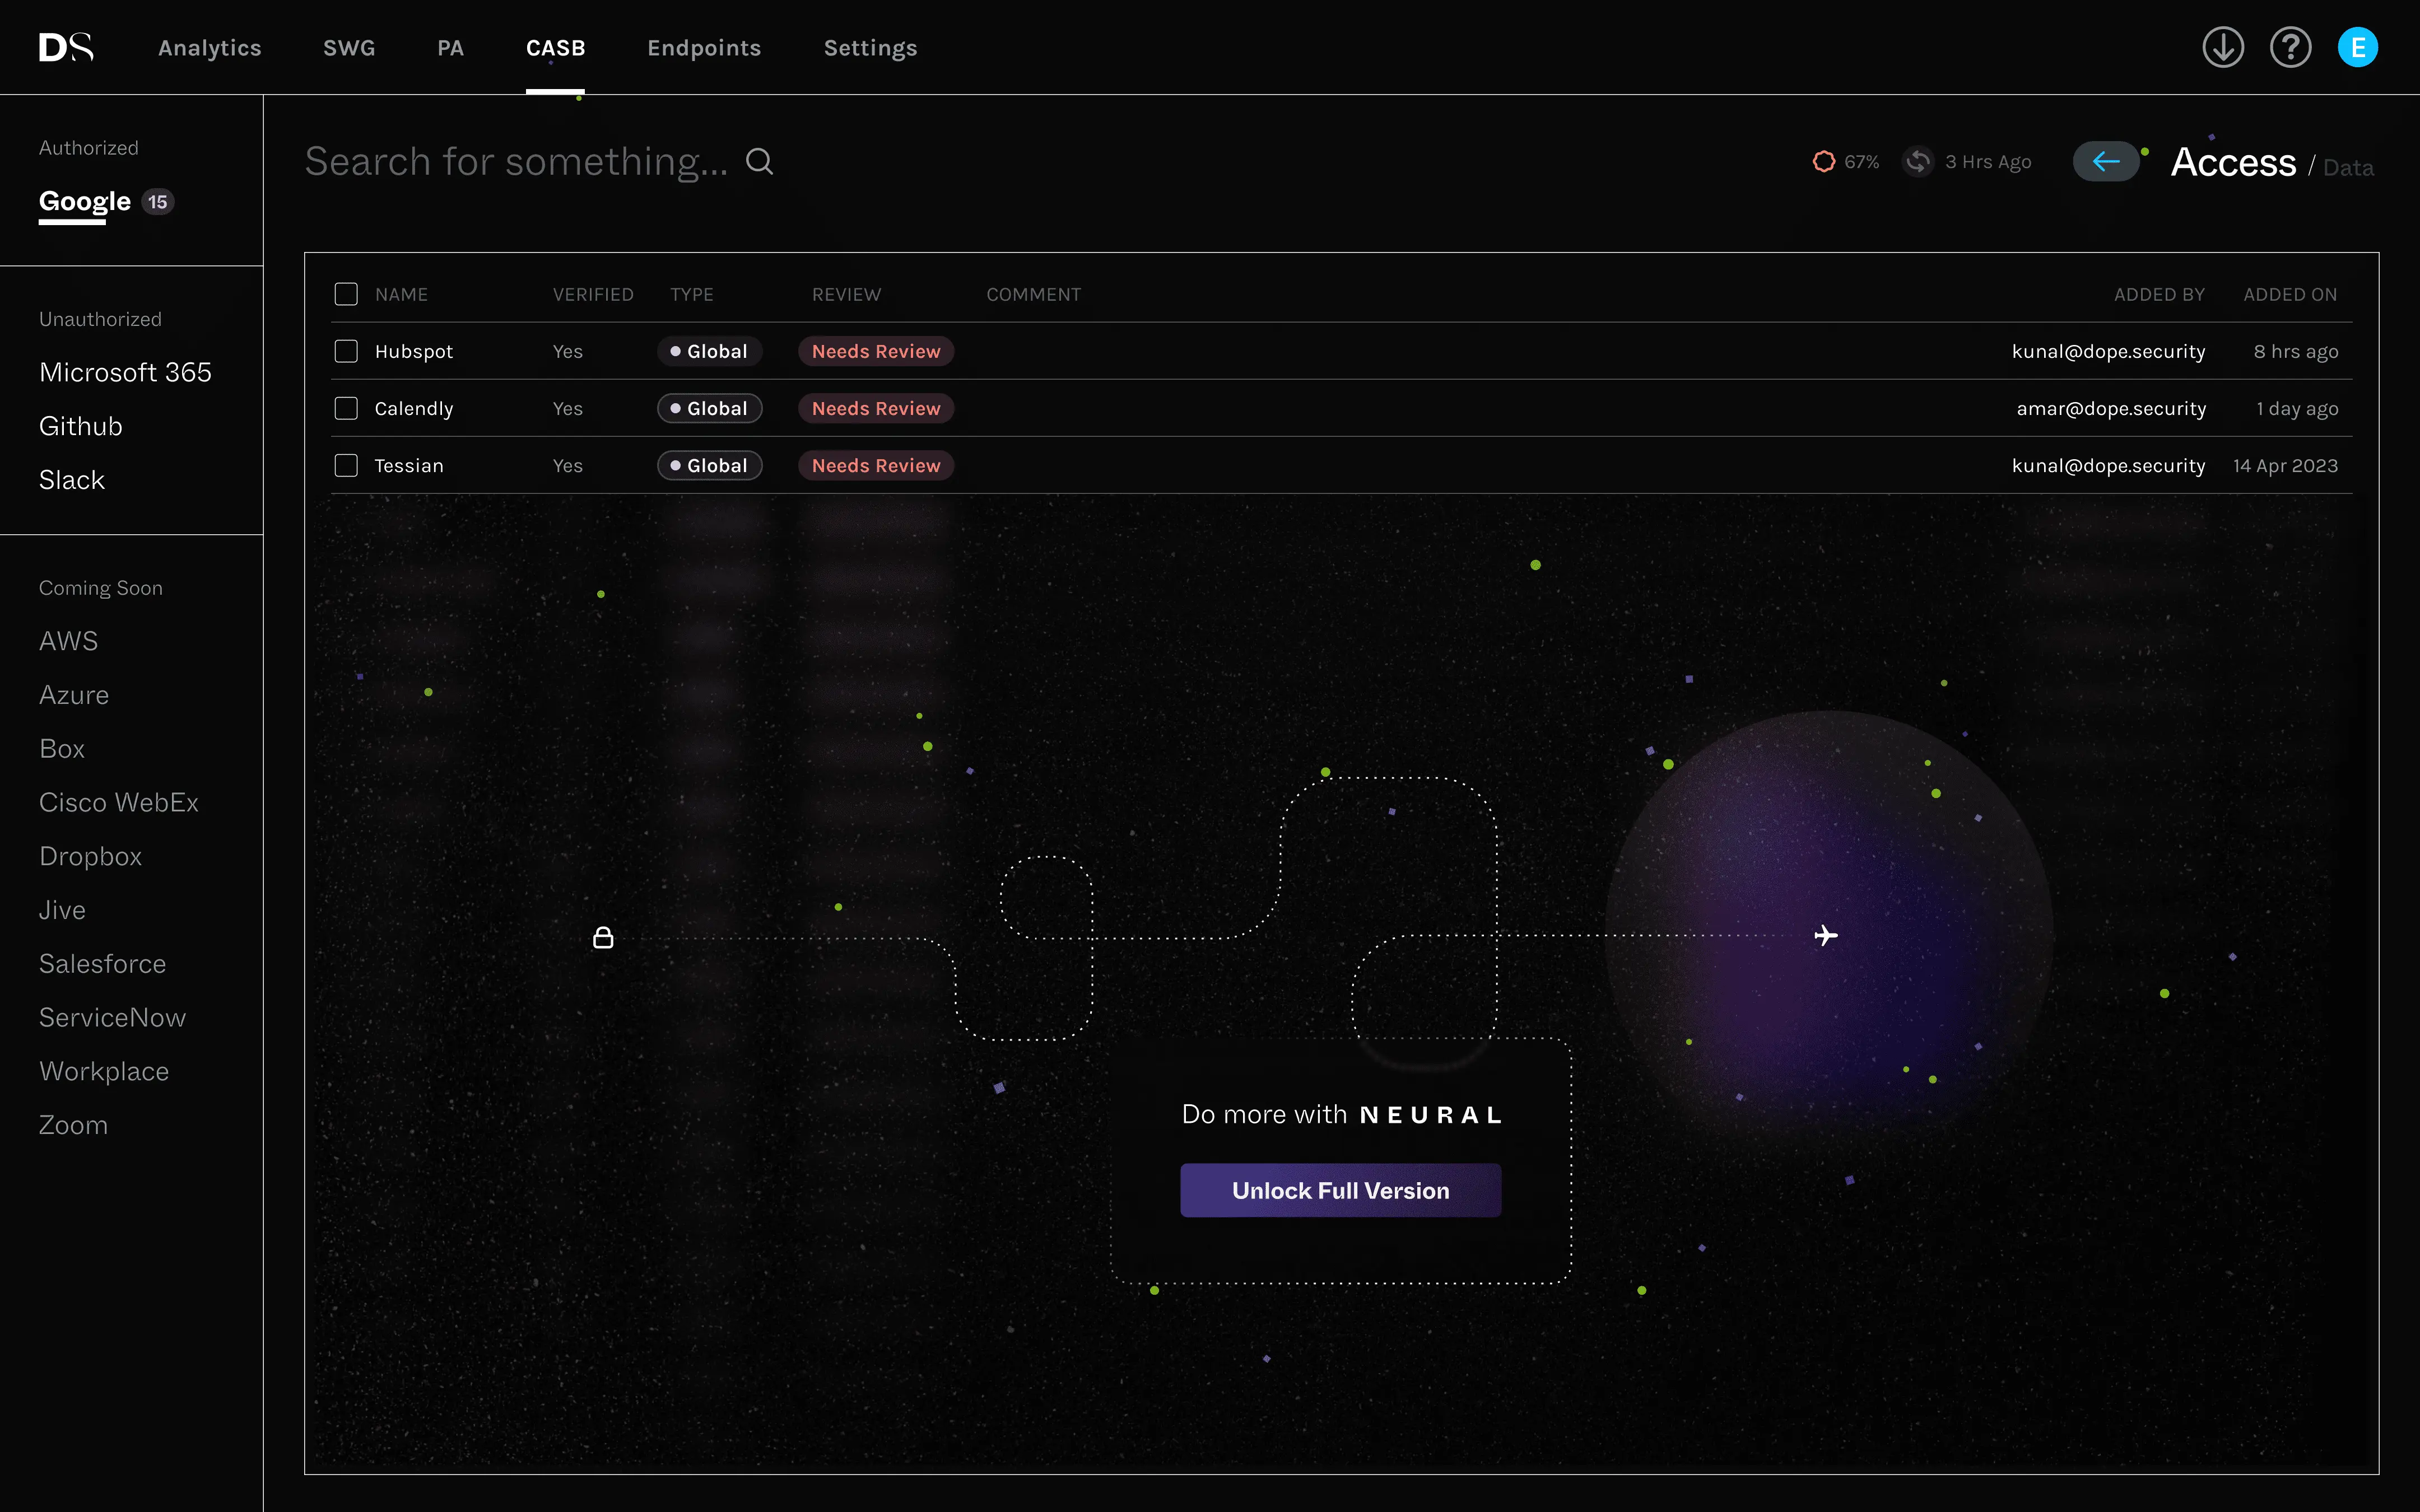The width and height of the screenshot is (2420, 1512).
Task: Click Calendly's Needs Review badge
Action: click(x=876, y=408)
